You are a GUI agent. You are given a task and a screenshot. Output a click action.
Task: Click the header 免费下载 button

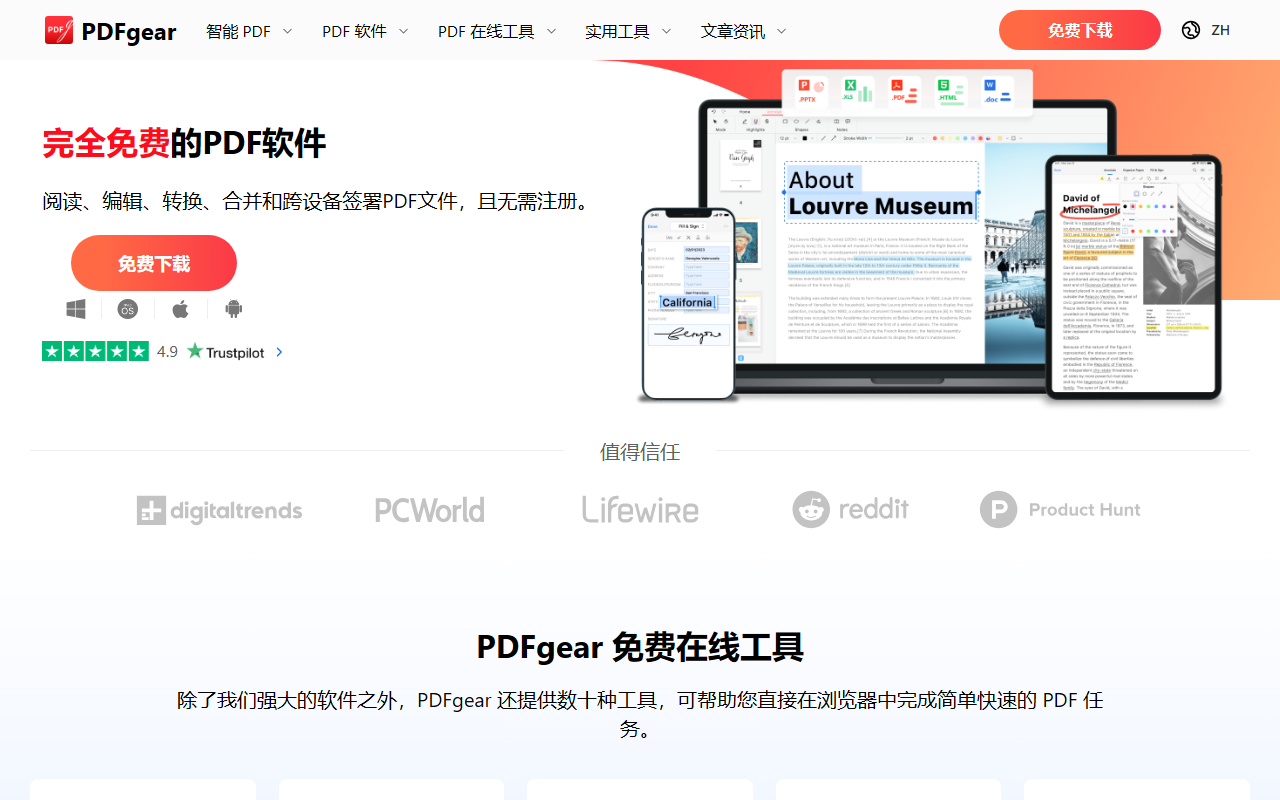(x=1080, y=30)
